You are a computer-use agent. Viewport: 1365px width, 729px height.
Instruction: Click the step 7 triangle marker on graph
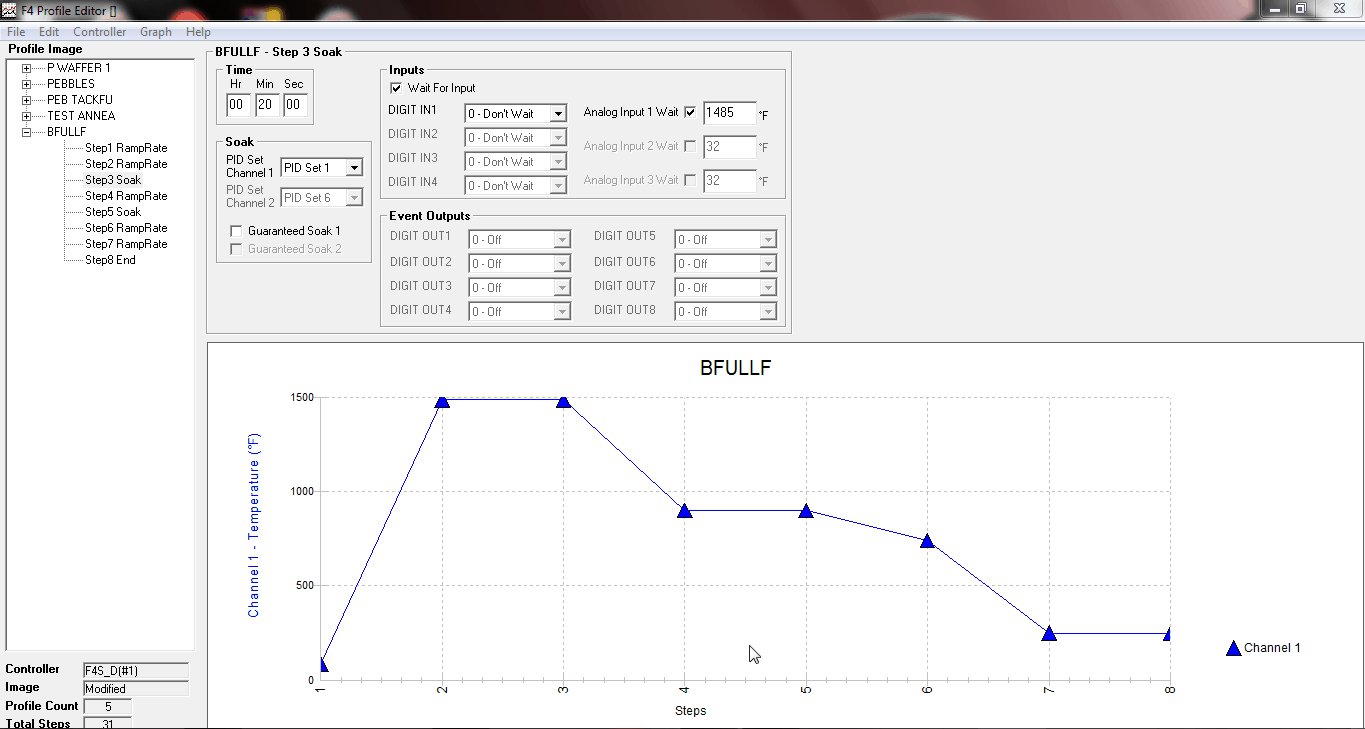pyautogui.click(x=1048, y=633)
